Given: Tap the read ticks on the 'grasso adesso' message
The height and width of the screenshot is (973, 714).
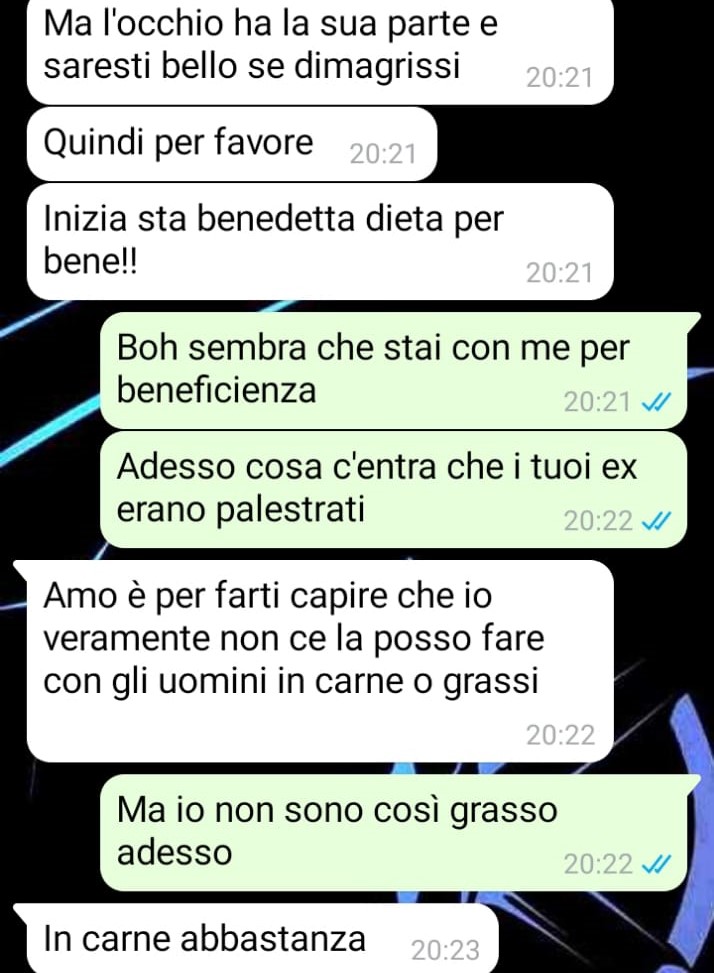Looking at the screenshot, I should coord(656,864).
